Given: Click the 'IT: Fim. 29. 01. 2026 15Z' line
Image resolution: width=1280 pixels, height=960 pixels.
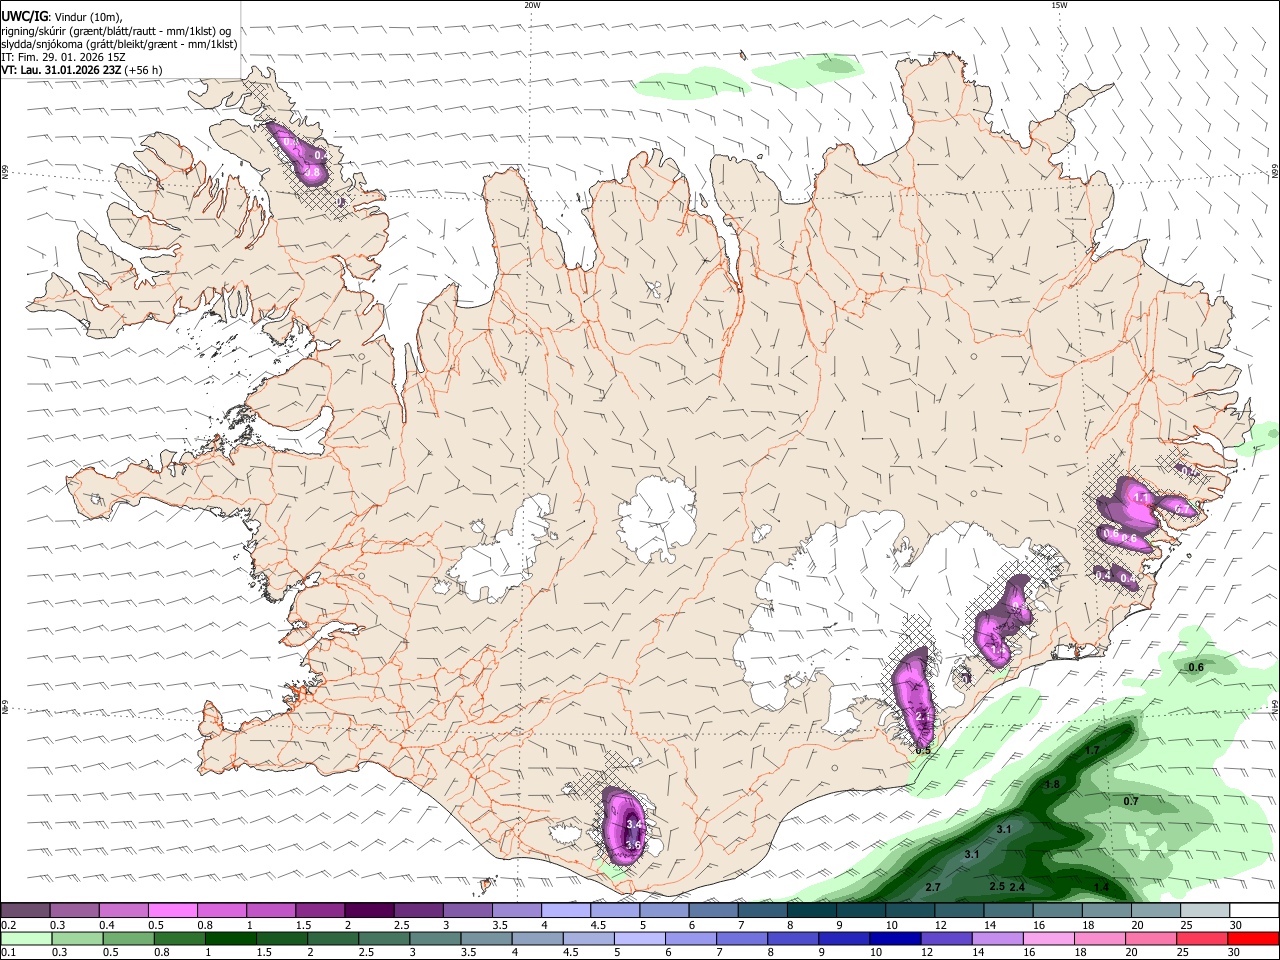Looking at the screenshot, I should (x=64, y=57).
